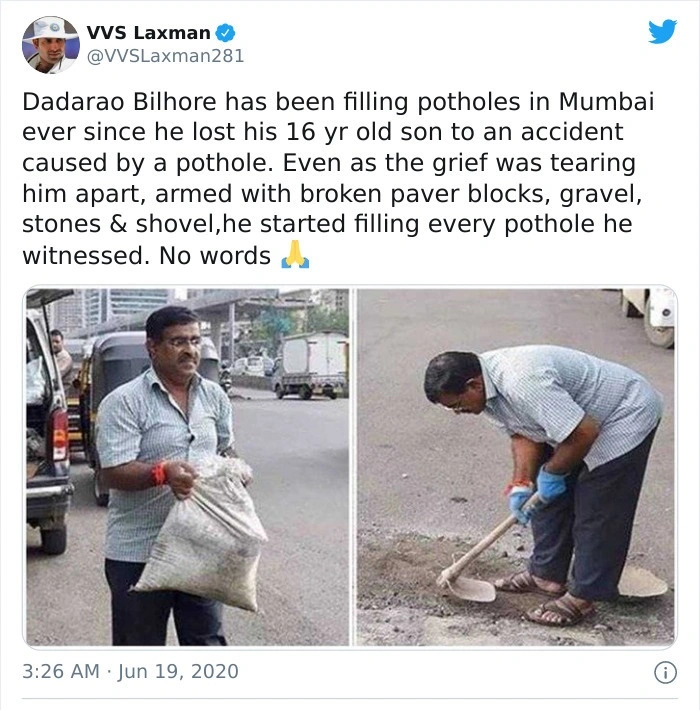
Task: Open the right photo of the man shoveling
Action: click(516, 467)
